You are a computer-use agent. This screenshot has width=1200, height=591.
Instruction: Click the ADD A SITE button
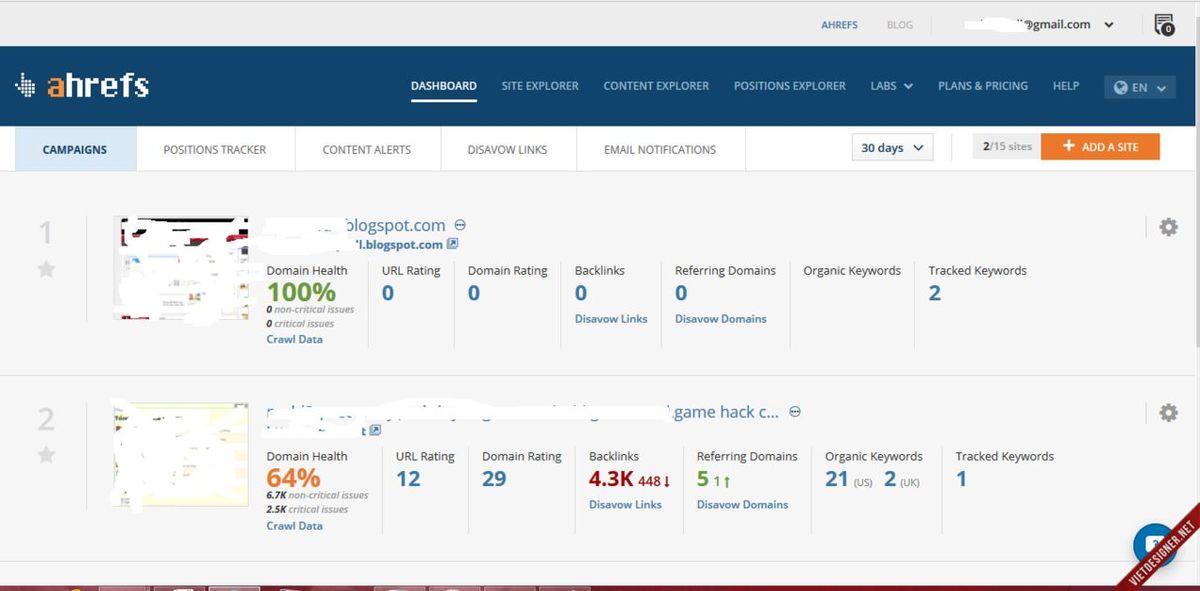coord(1100,146)
